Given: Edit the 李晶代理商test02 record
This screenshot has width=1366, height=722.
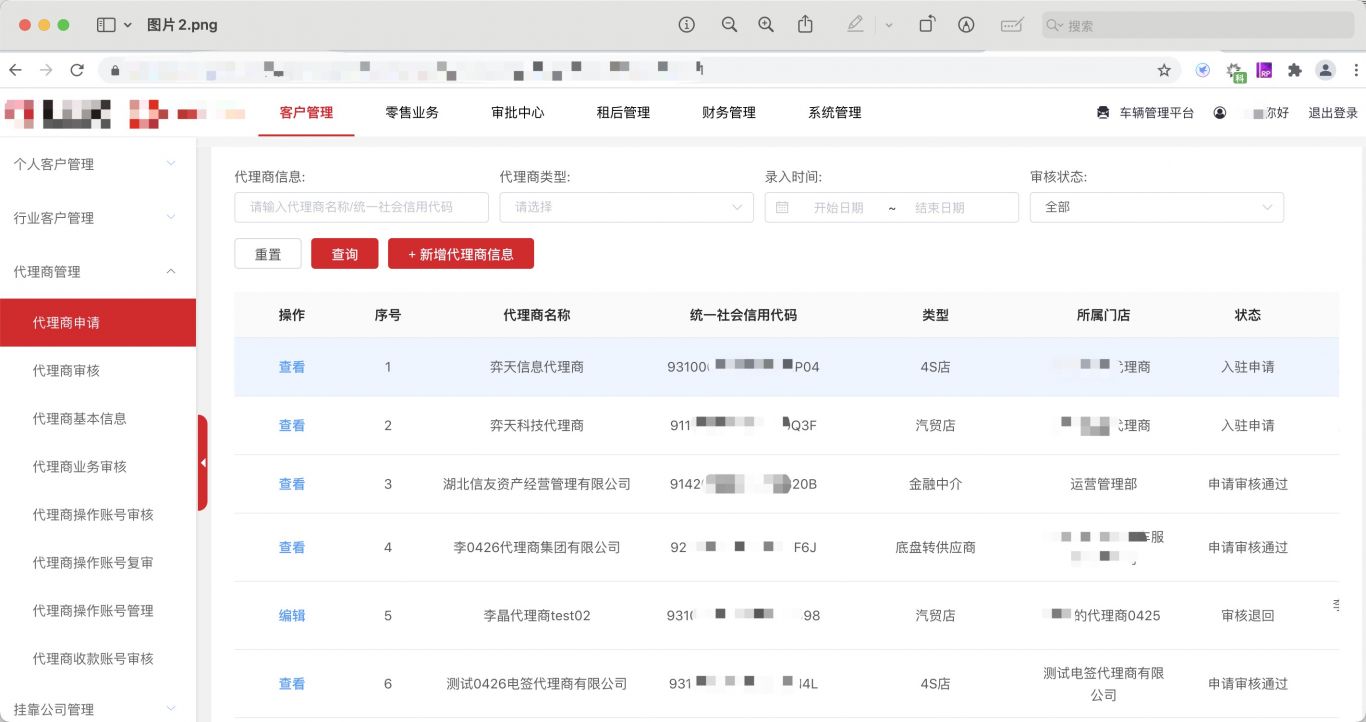Looking at the screenshot, I should coord(292,615).
